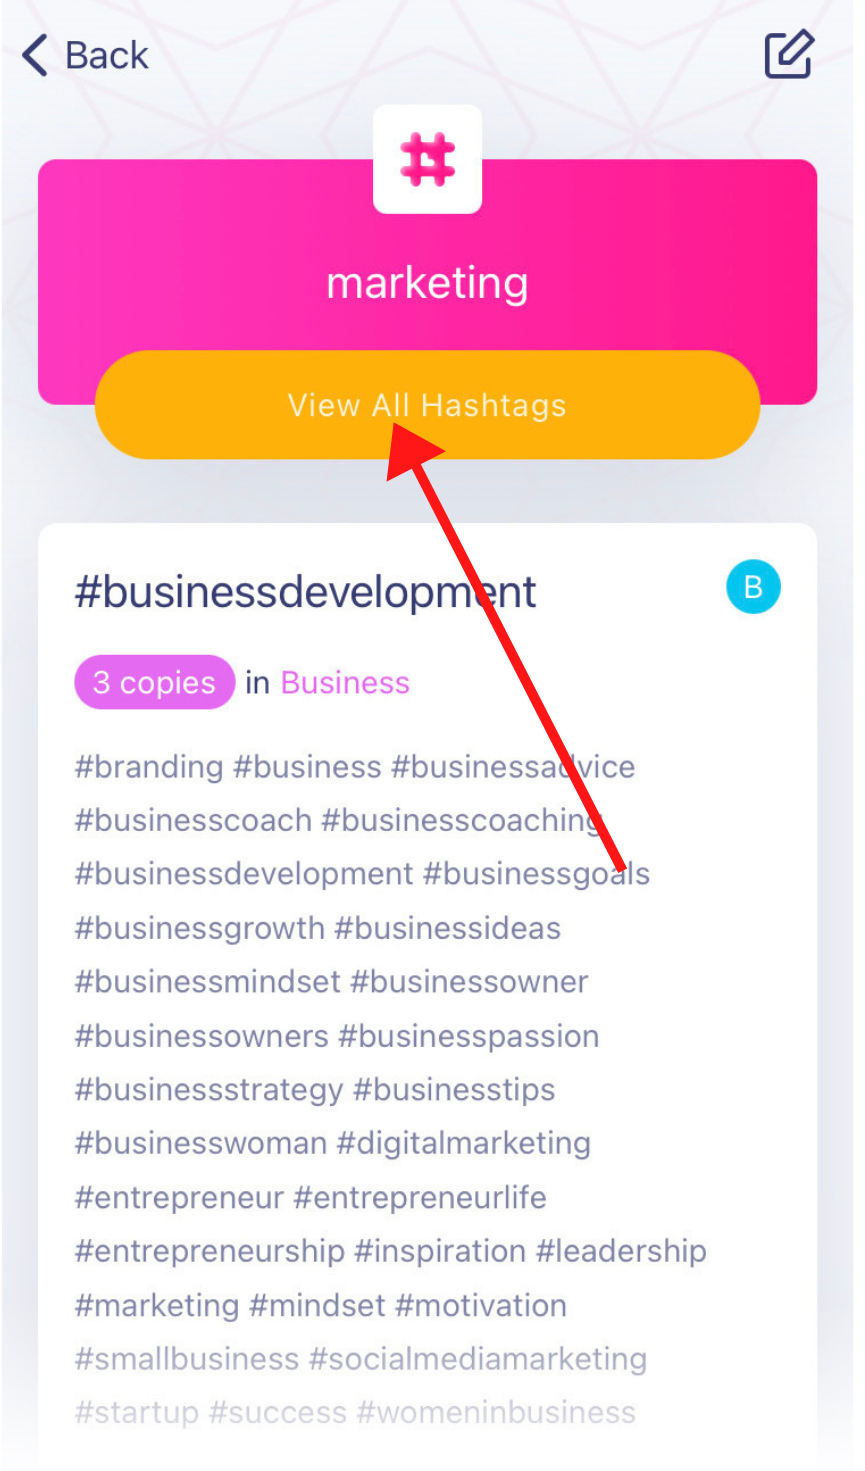Image resolution: width=865 pixels, height=1471 pixels.
Task: Open the Business category link
Action: [345, 683]
